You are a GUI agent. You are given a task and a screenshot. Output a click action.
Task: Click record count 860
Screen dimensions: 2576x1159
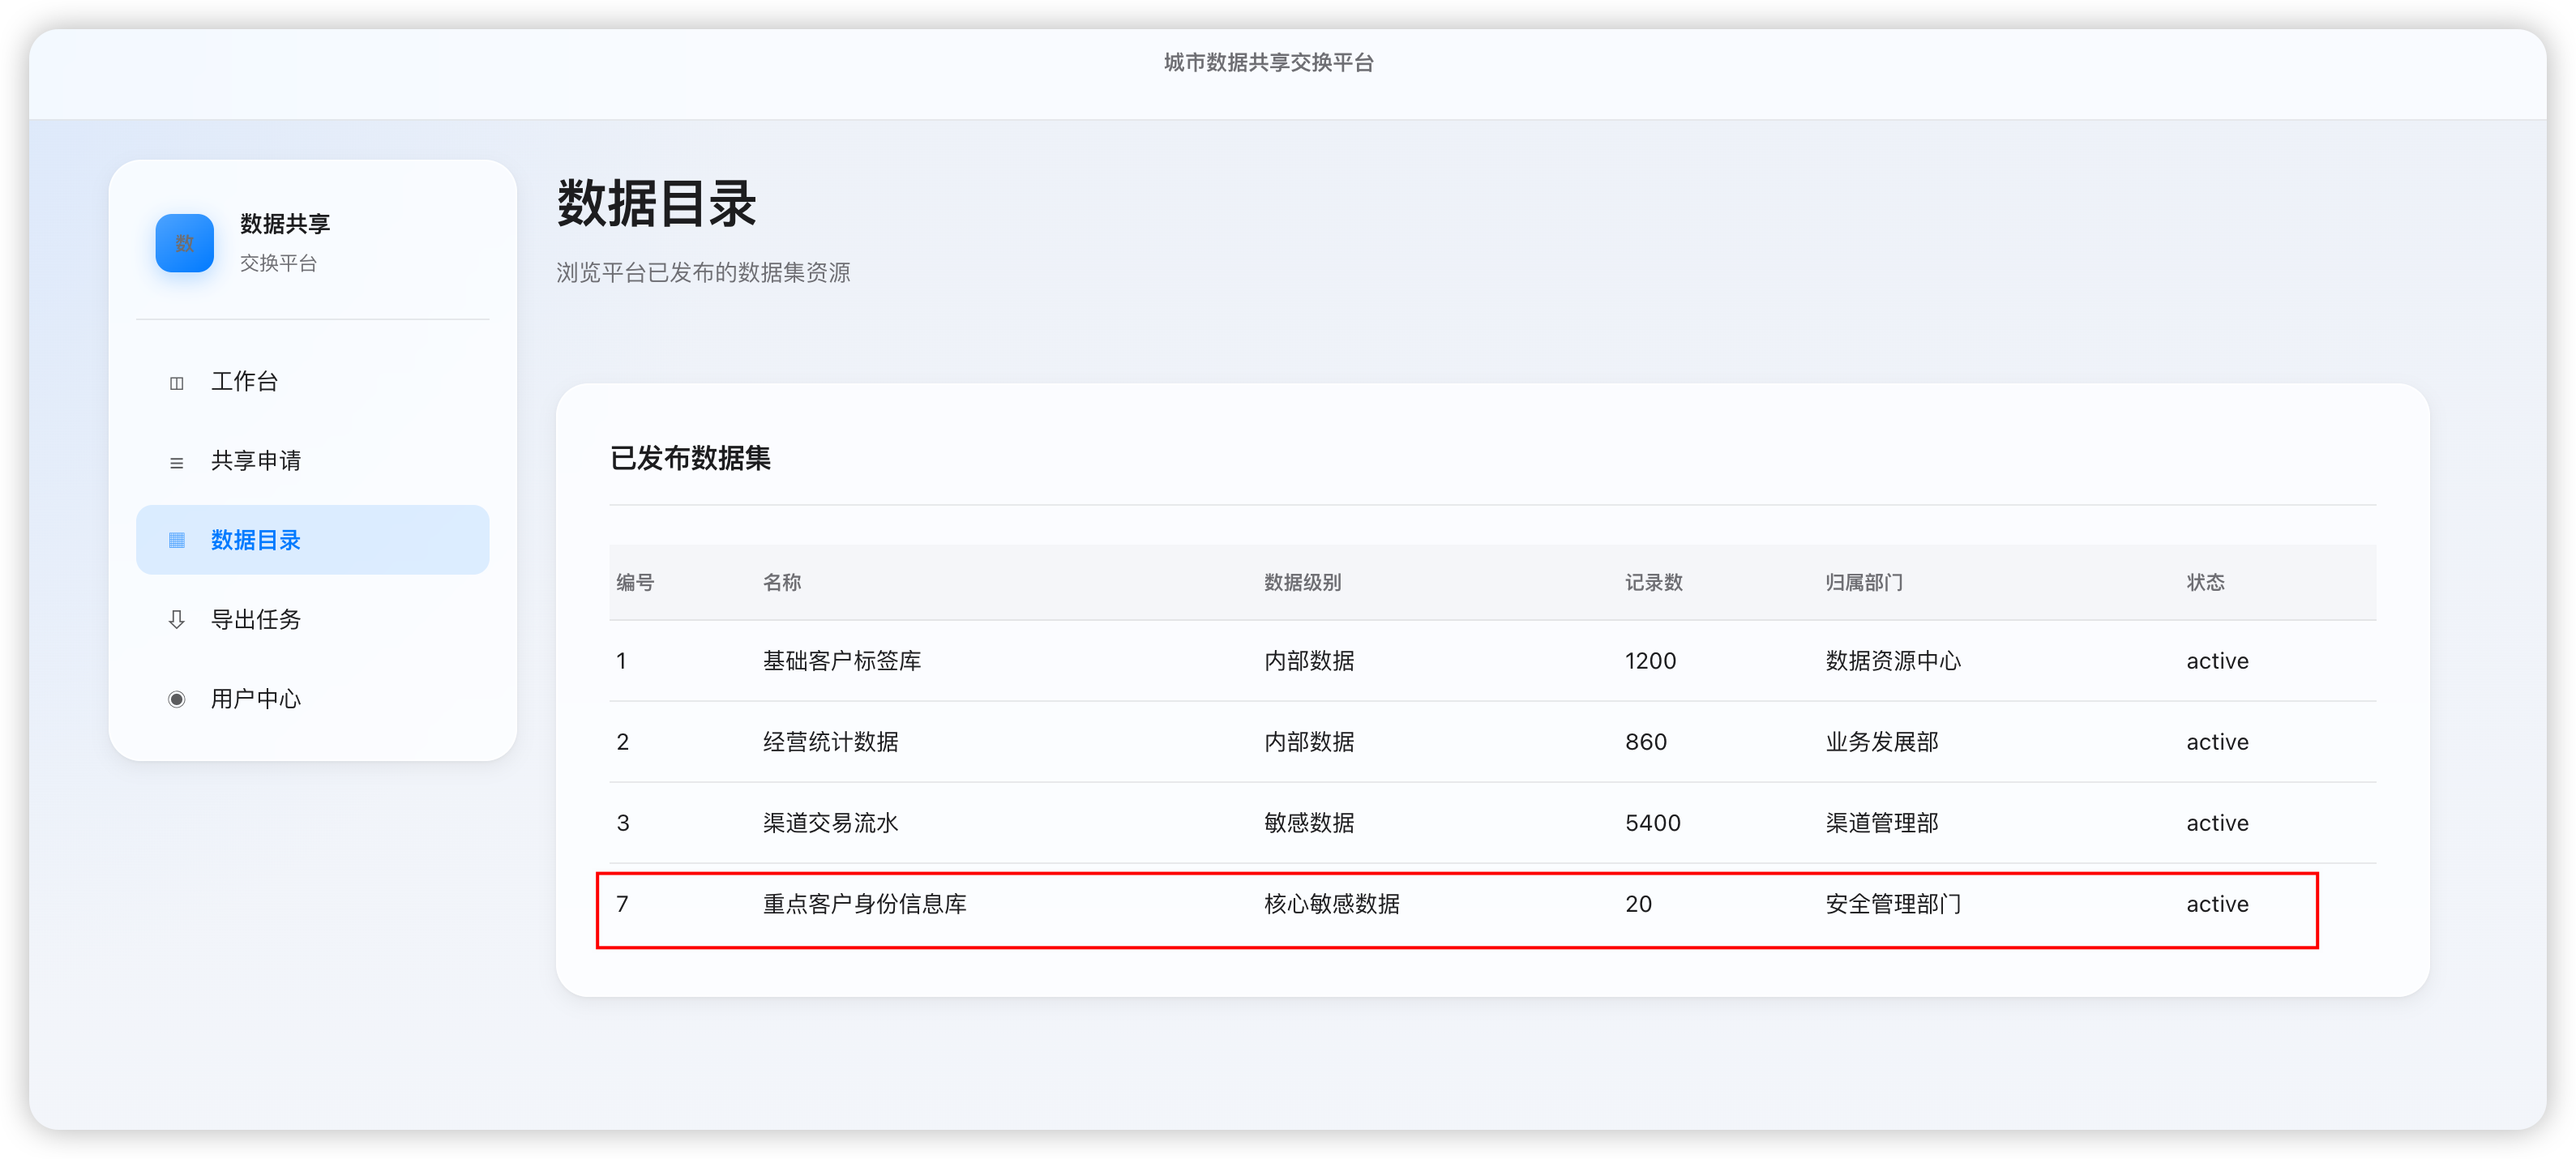point(1646,742)
